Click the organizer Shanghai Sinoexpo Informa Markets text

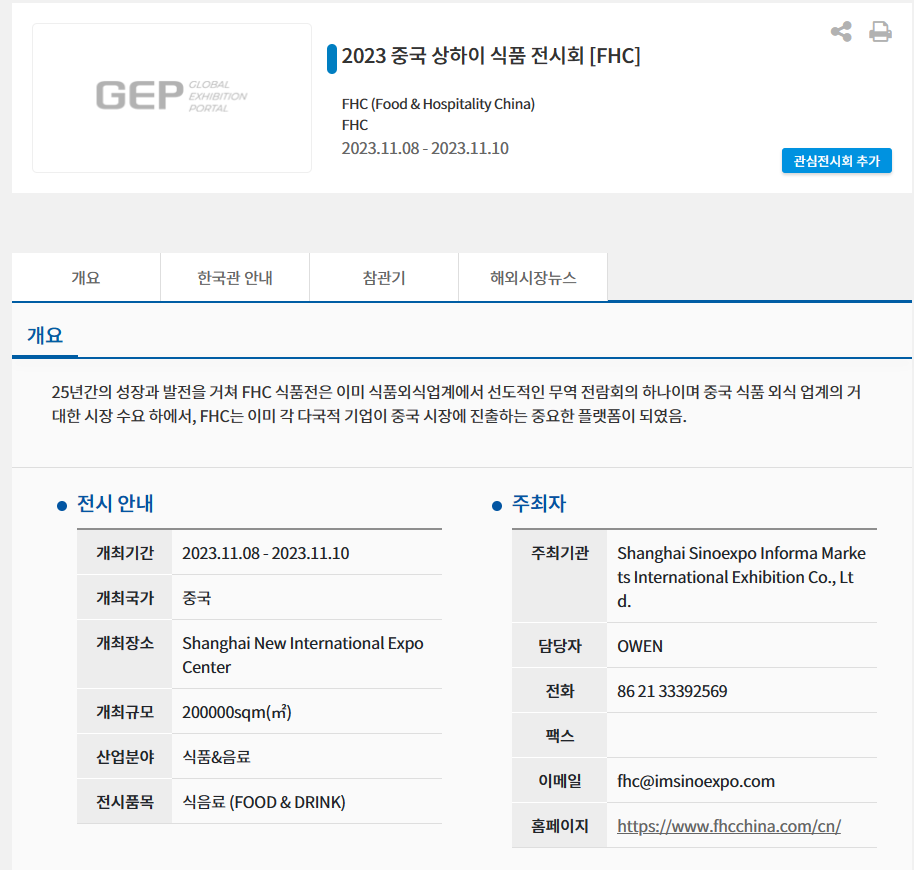pyautogui.click(x=741, y=576)
